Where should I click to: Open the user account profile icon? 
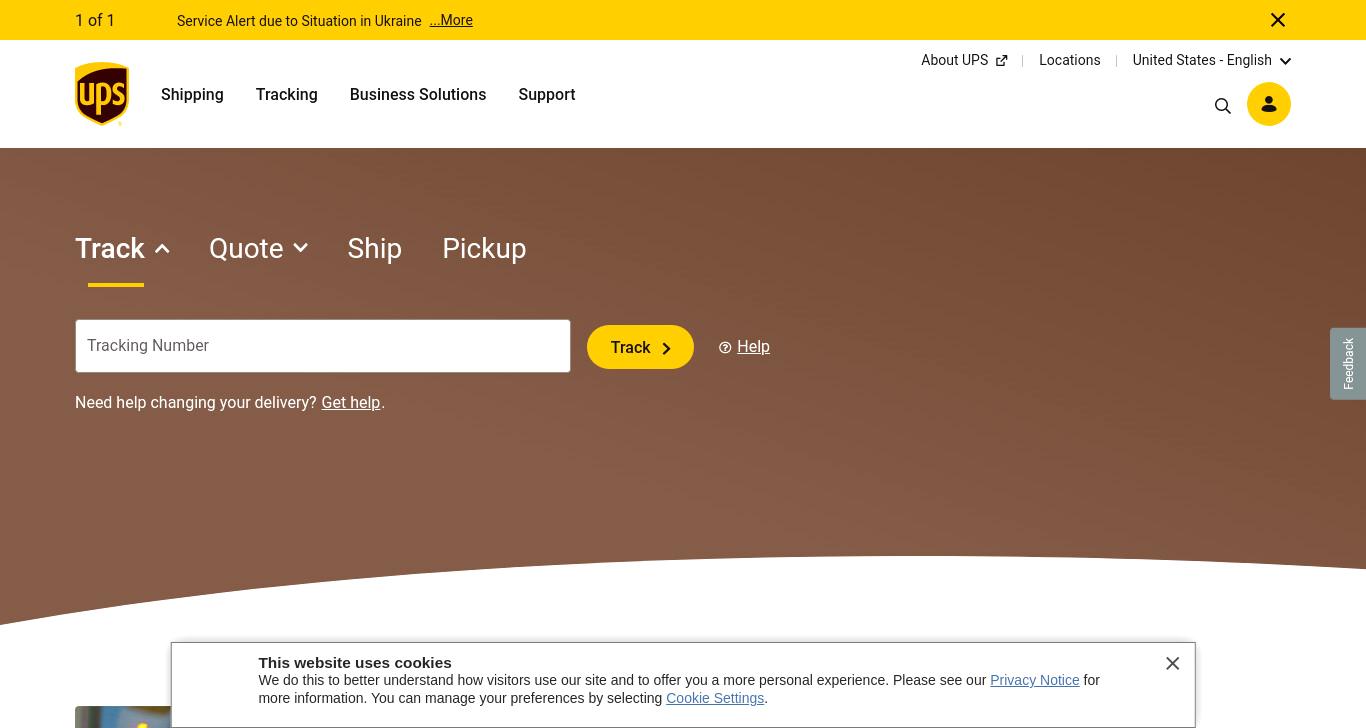[1269, 104]
